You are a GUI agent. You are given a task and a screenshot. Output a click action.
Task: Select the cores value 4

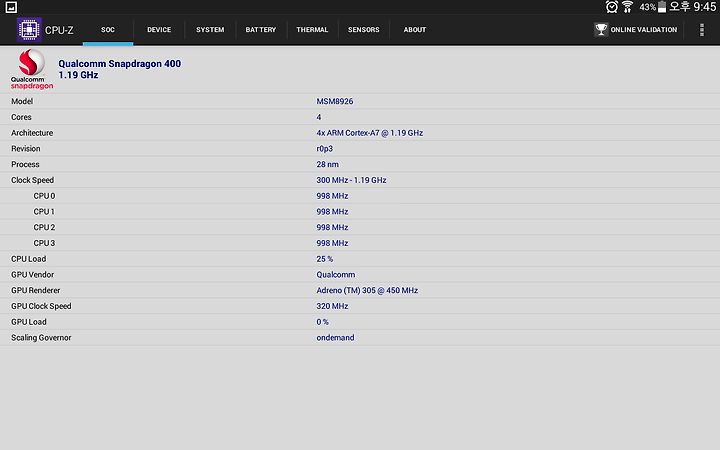pos(319,117)
